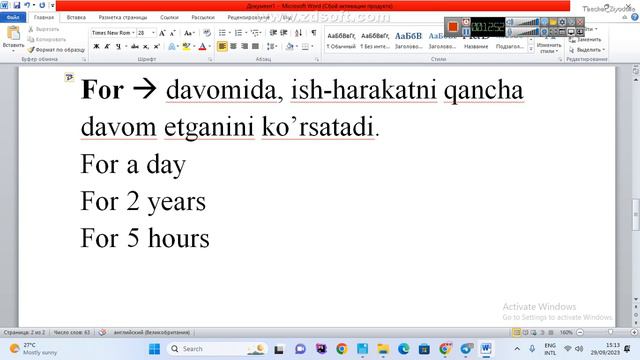This screenshot has height=360, width=640.
Task: Open the font color dropdown arrow
Action: pos(210,47)
